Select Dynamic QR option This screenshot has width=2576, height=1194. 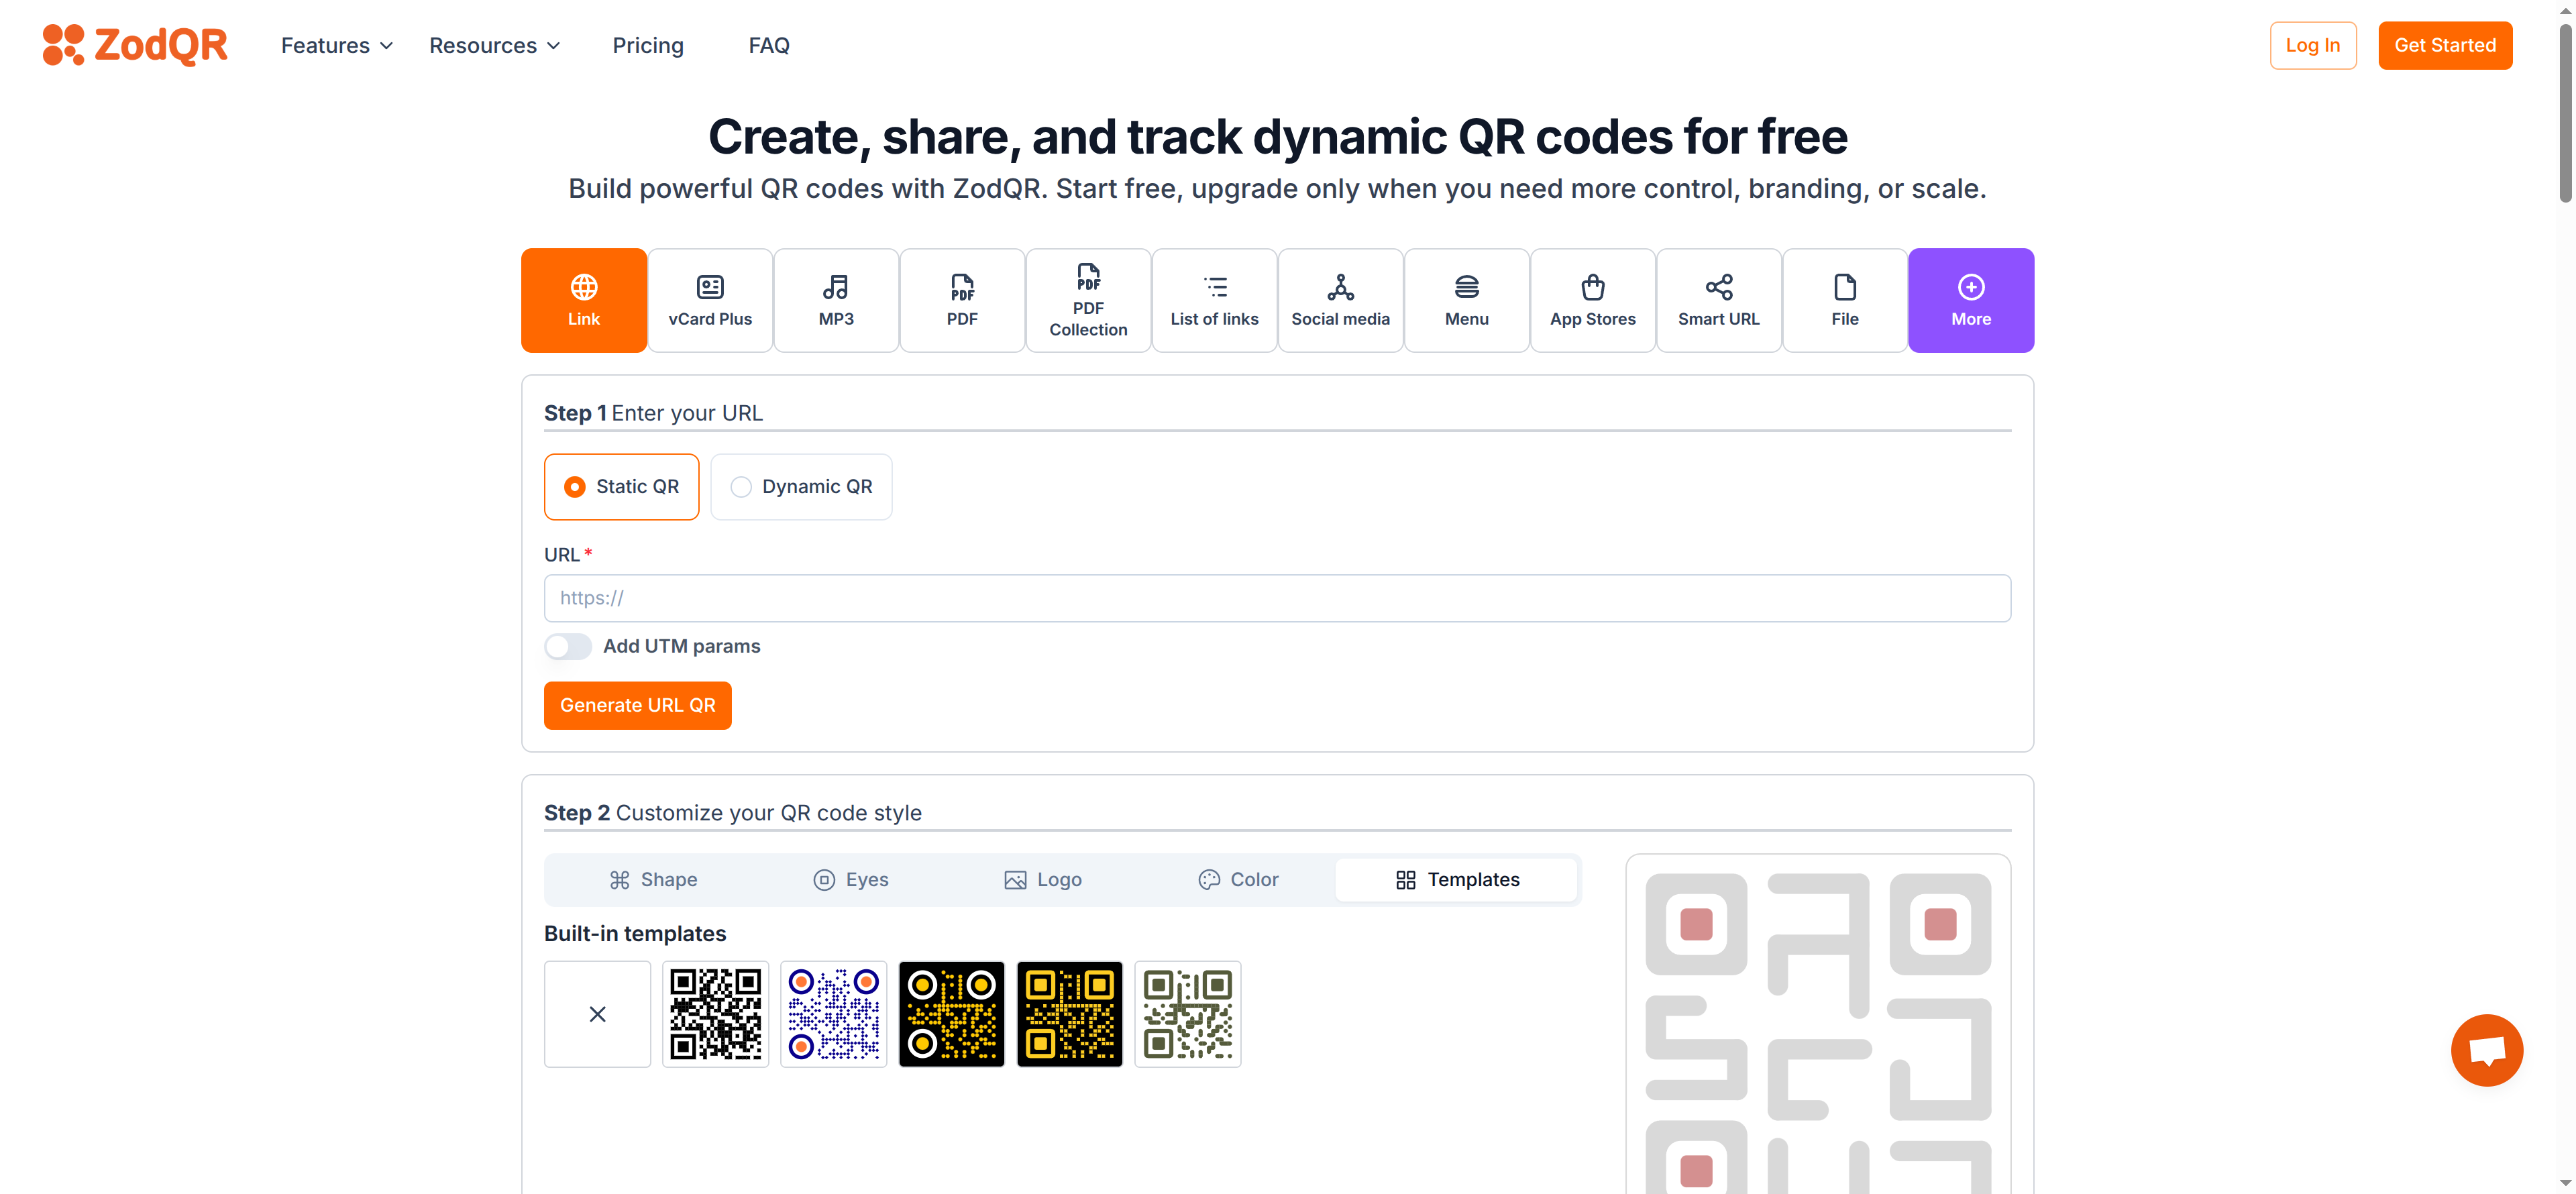[801, 487]
